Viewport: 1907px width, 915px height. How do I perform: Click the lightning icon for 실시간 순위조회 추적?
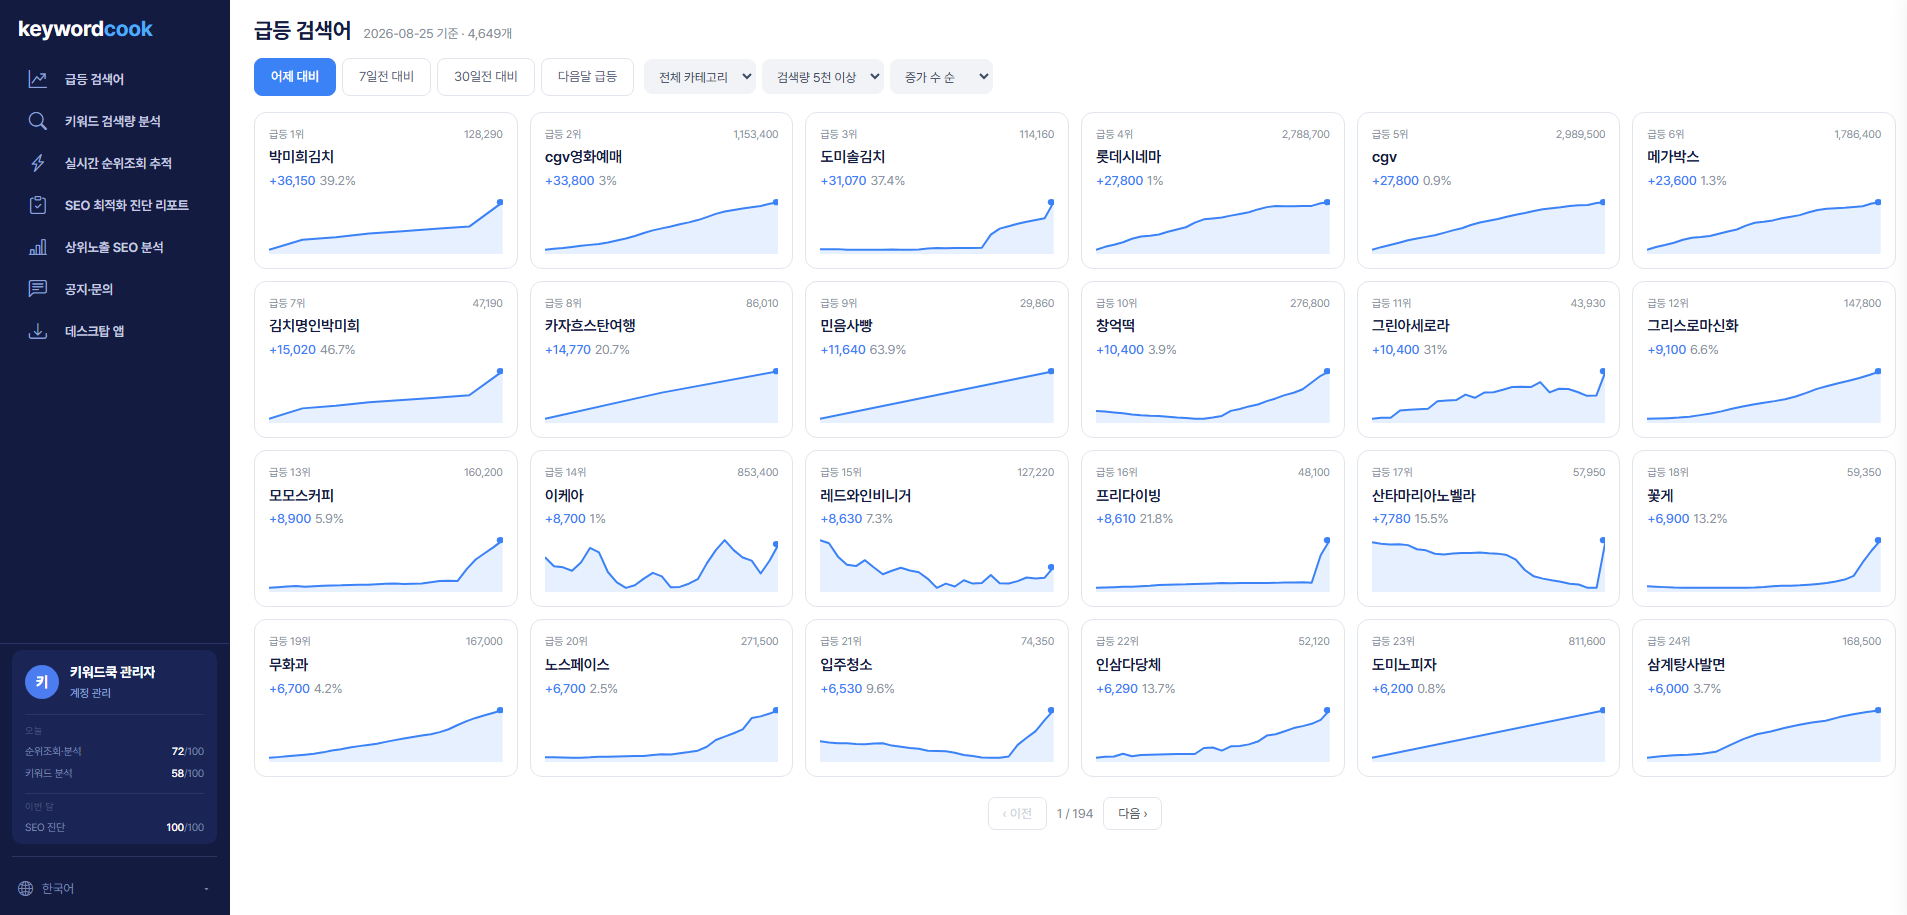pyautogui.click(x=38, y=163)
